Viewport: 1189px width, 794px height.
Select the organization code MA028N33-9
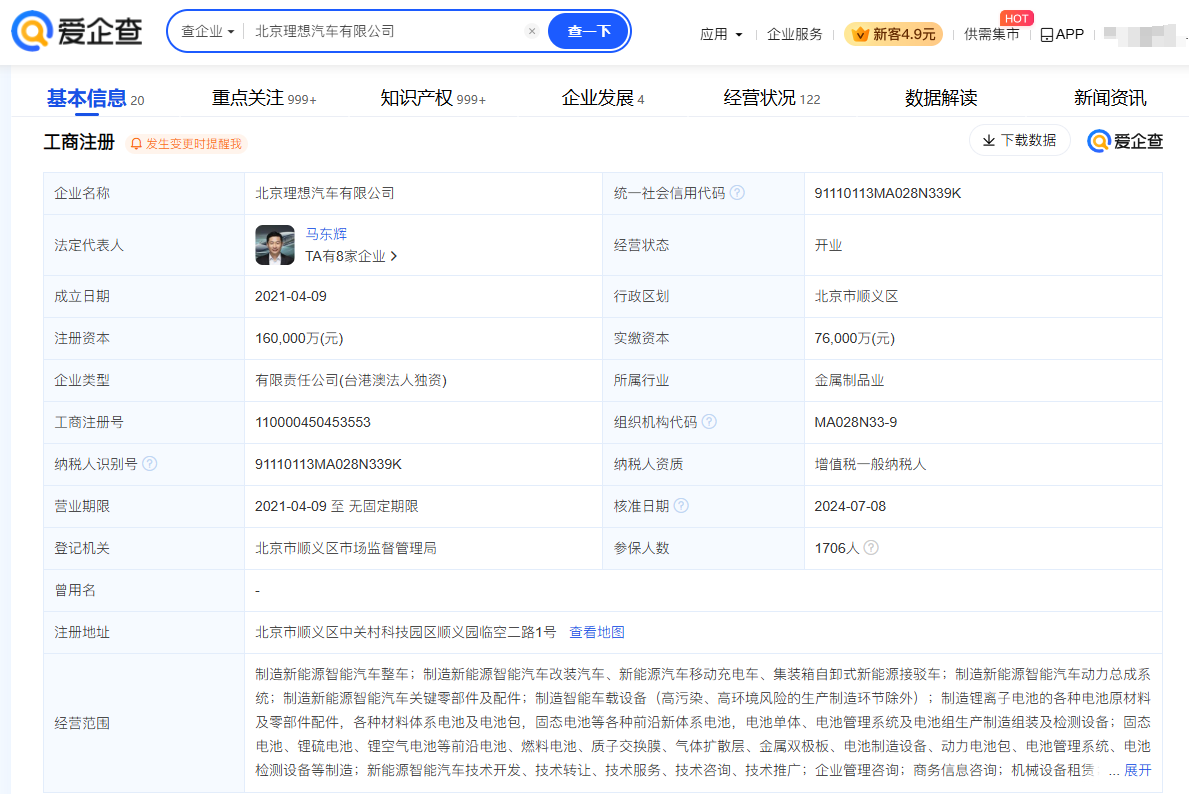point(855,422)
